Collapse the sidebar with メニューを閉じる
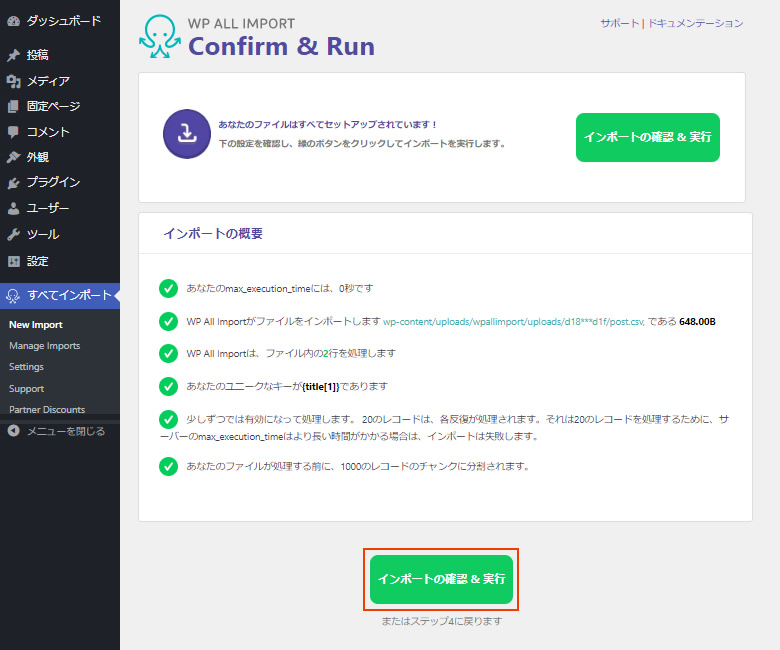 tap(56, 431)
